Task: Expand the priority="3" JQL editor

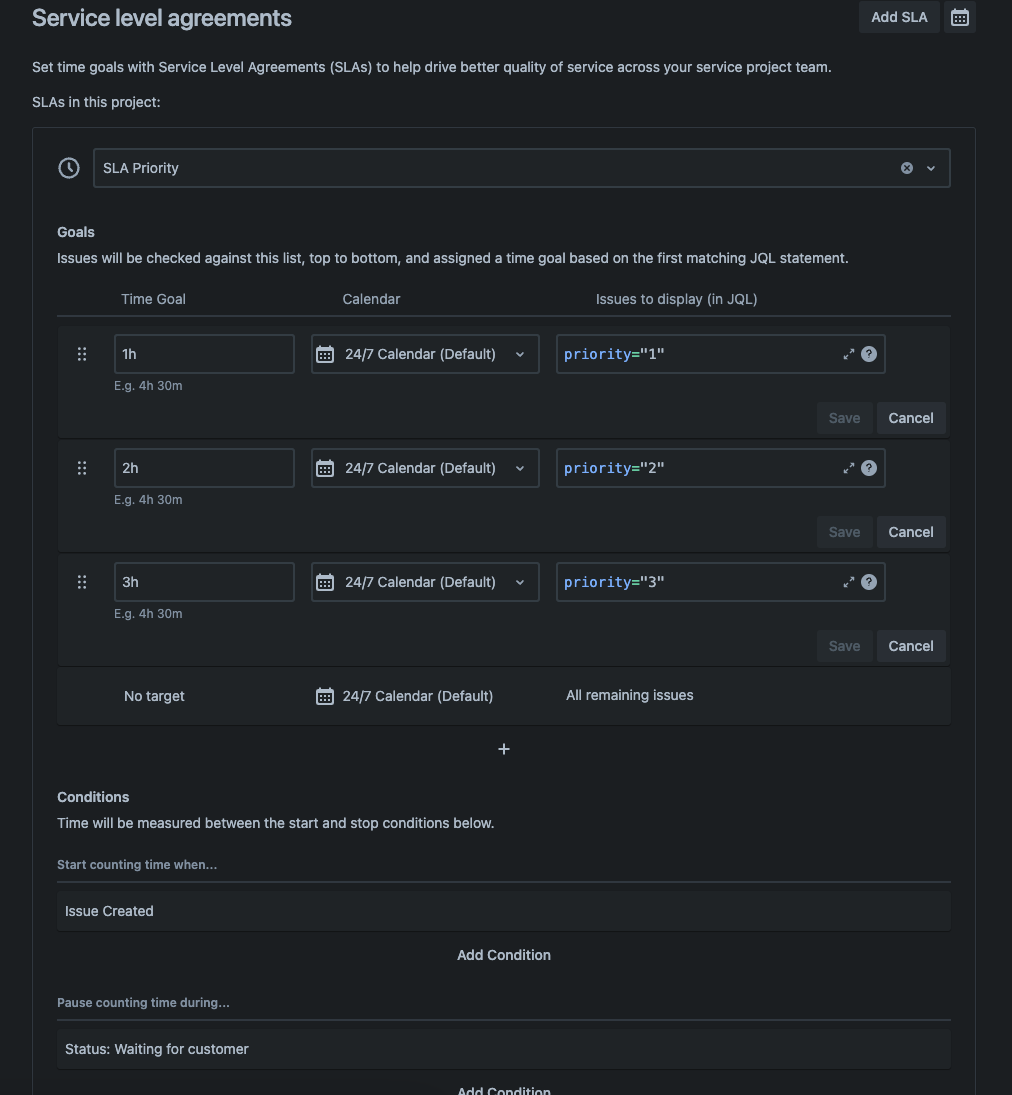Action: [849, 582]
